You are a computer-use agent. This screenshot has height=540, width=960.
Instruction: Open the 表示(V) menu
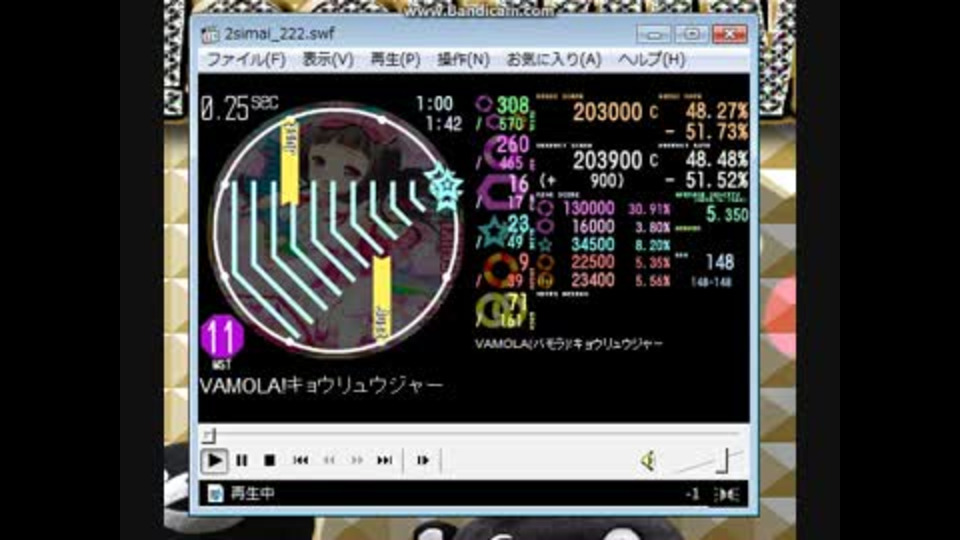328,59
